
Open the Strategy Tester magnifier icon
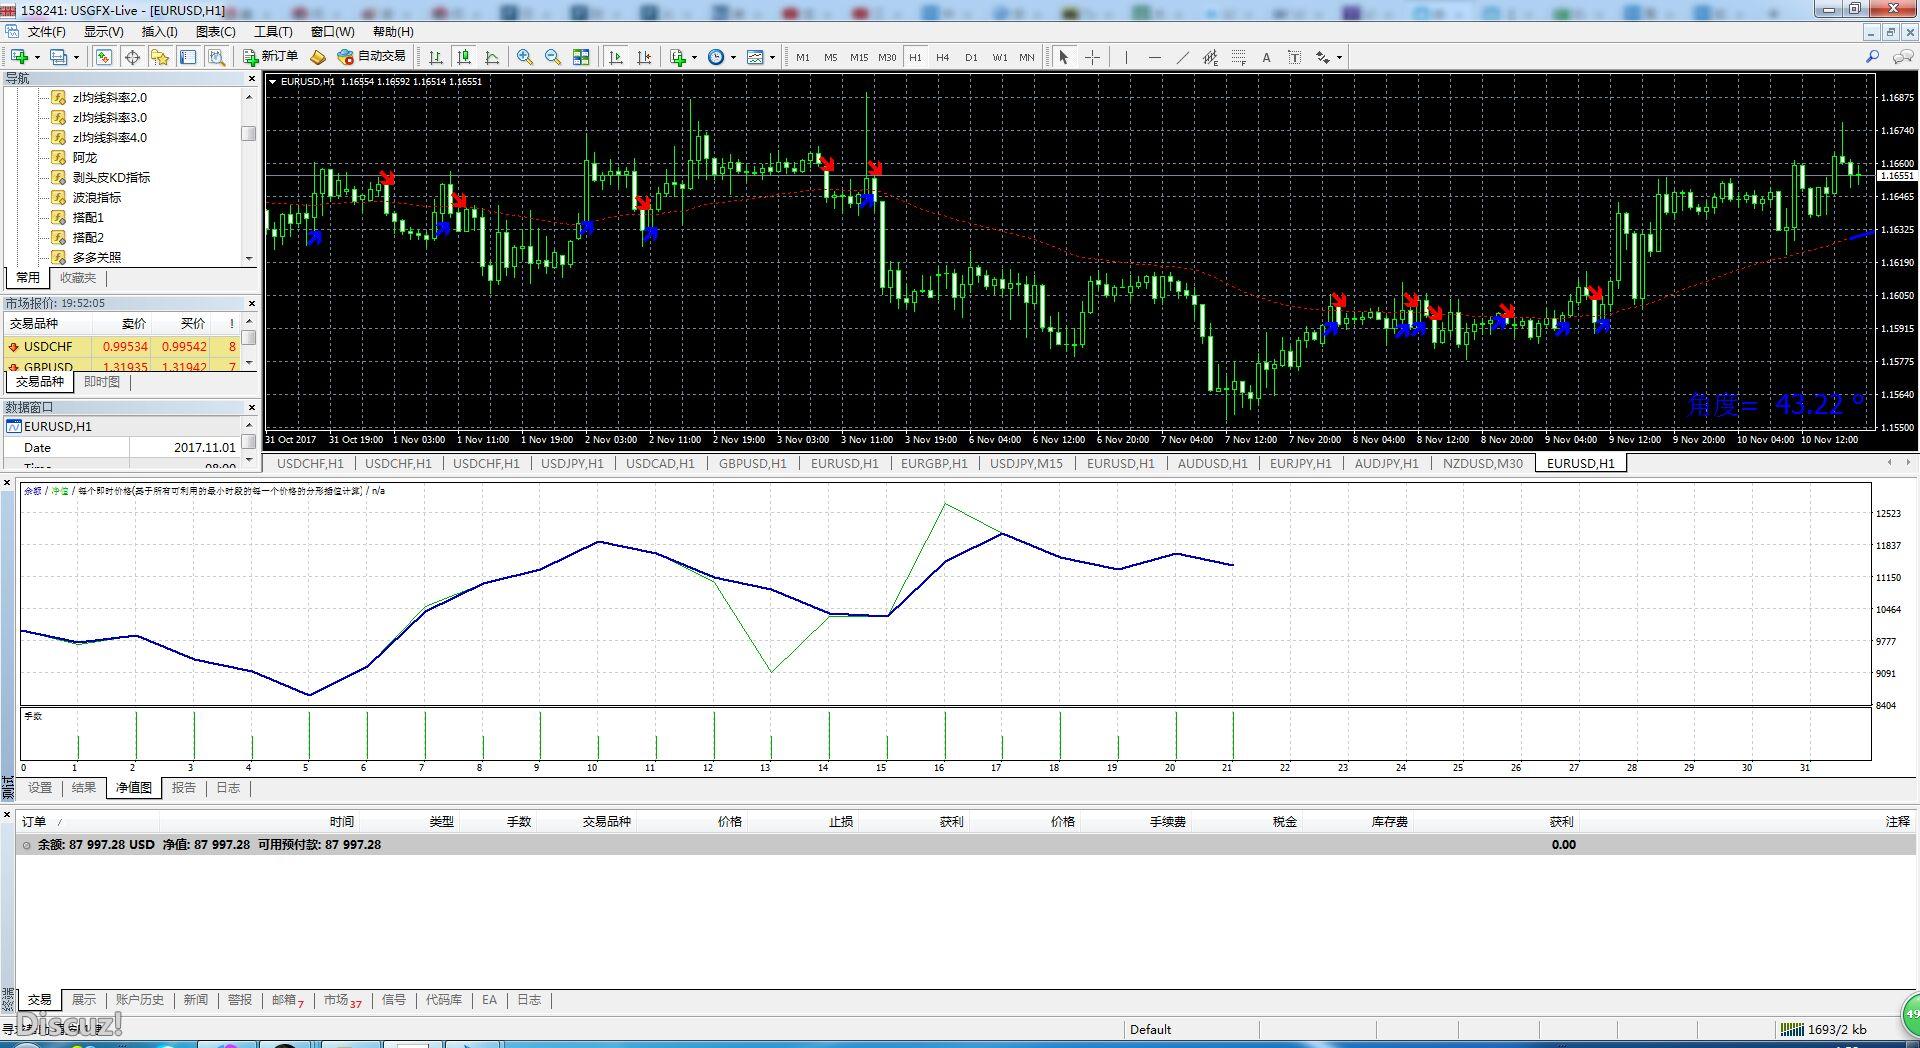point(216,57)
